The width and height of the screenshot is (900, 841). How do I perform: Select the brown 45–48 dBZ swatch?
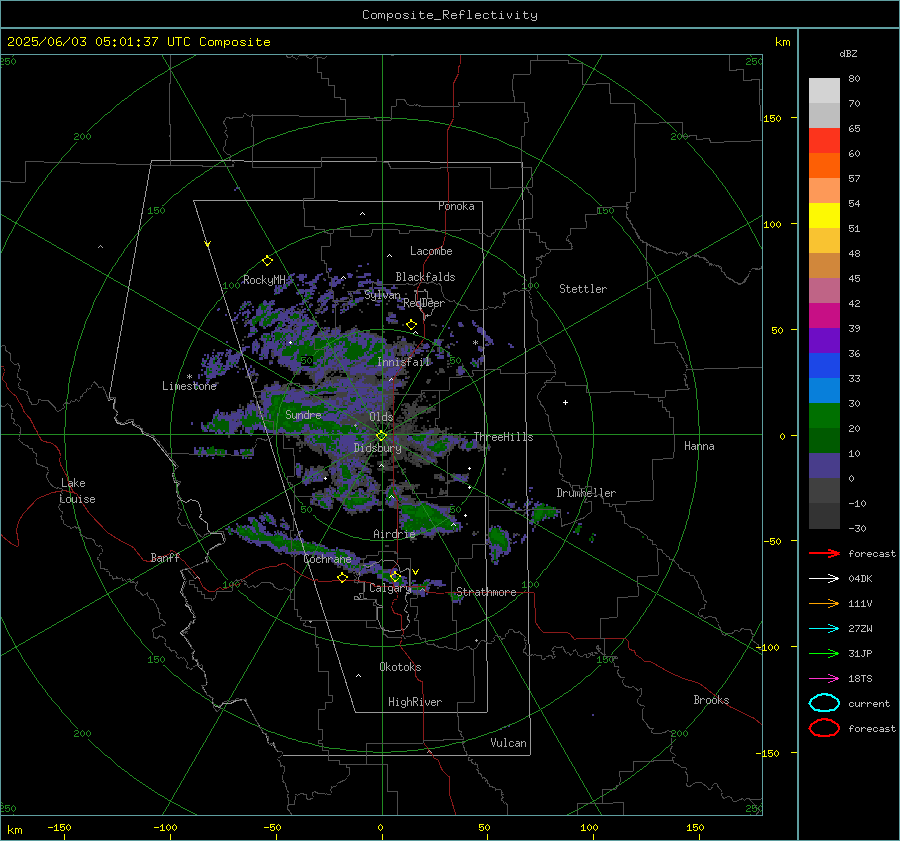tap(824, 265)
